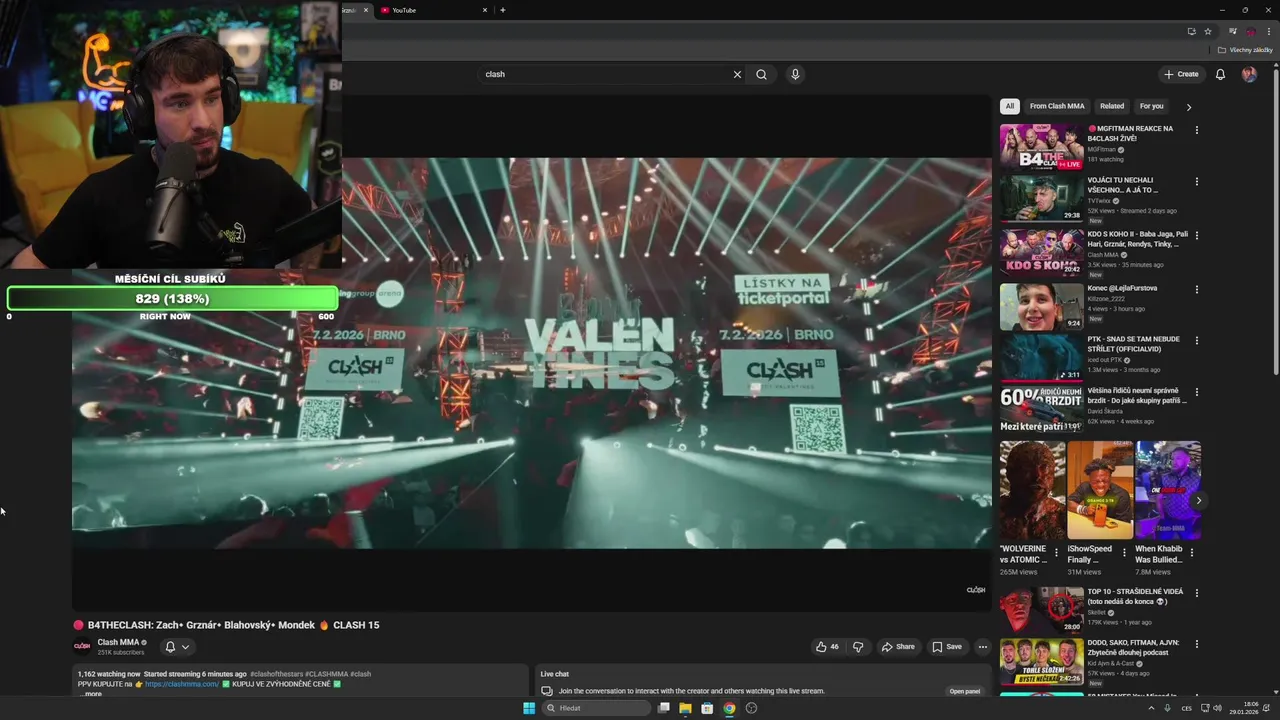Viewport: 1280px width, 720px height.
Task: Open the 'Všechny záložky' bookmarks folder
Action: point(1246,50)
